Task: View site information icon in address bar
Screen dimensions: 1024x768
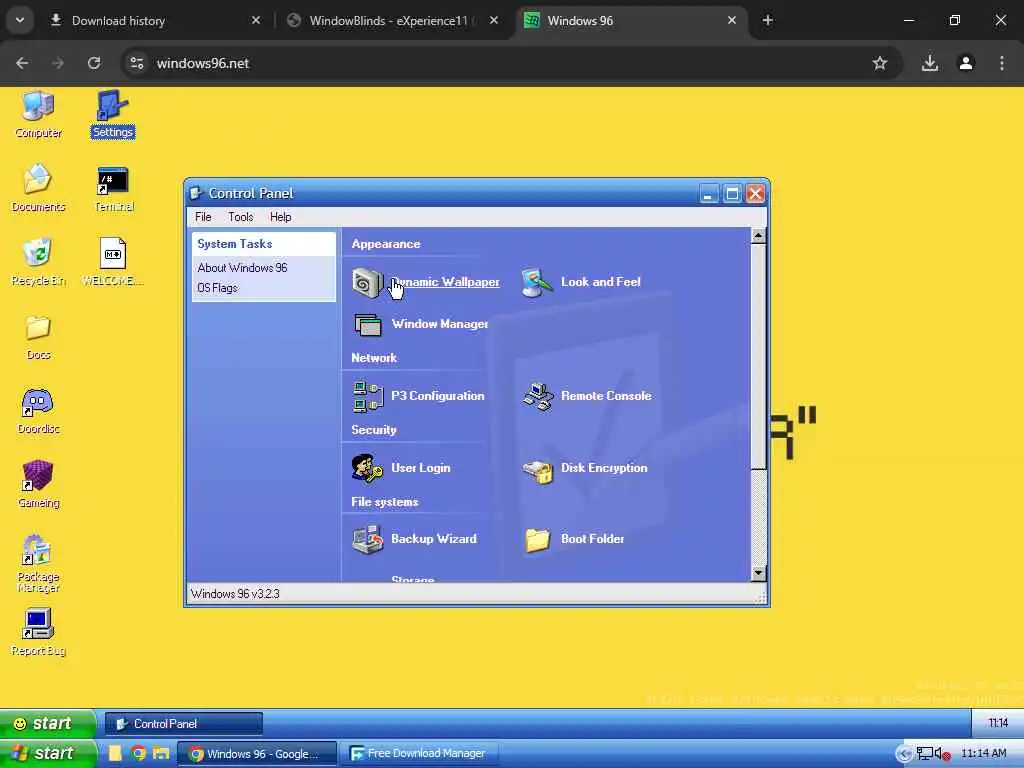Action: tap(136, 63)
